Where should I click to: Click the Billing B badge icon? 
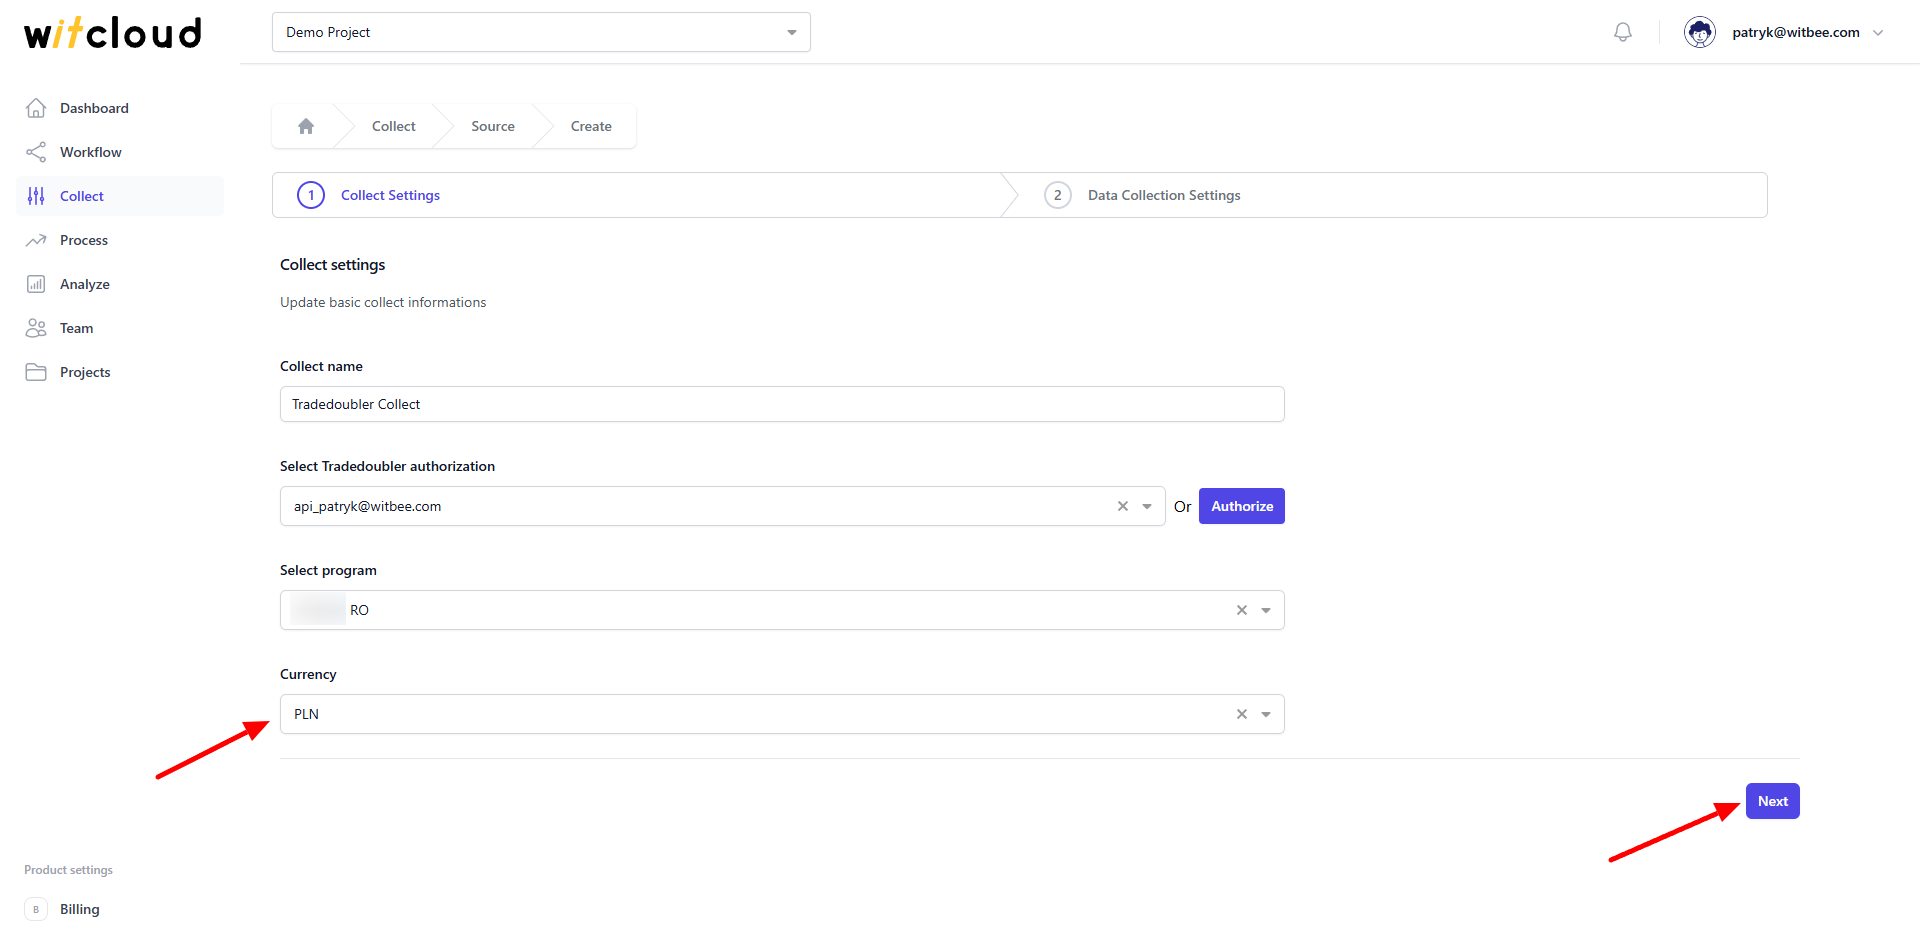[36, 909]
